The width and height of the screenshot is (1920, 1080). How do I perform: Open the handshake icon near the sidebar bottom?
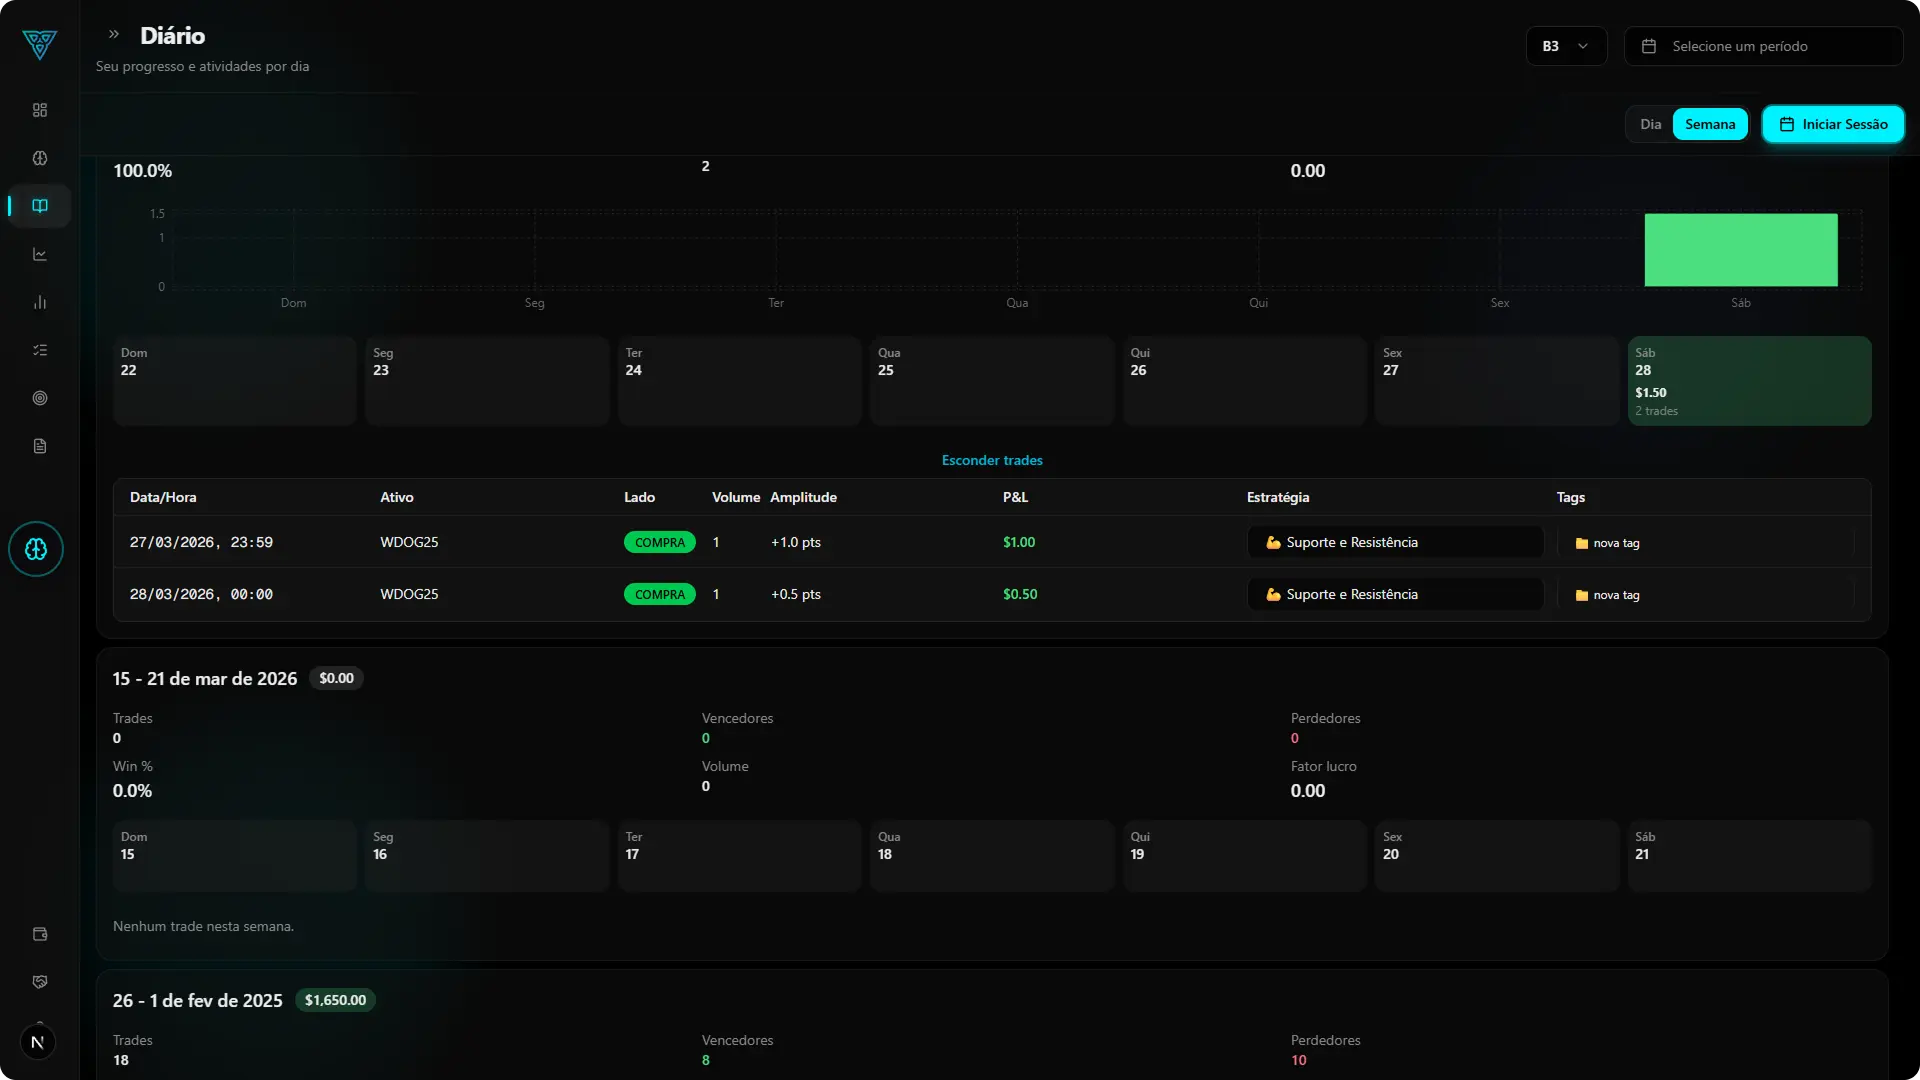point(39,981)
